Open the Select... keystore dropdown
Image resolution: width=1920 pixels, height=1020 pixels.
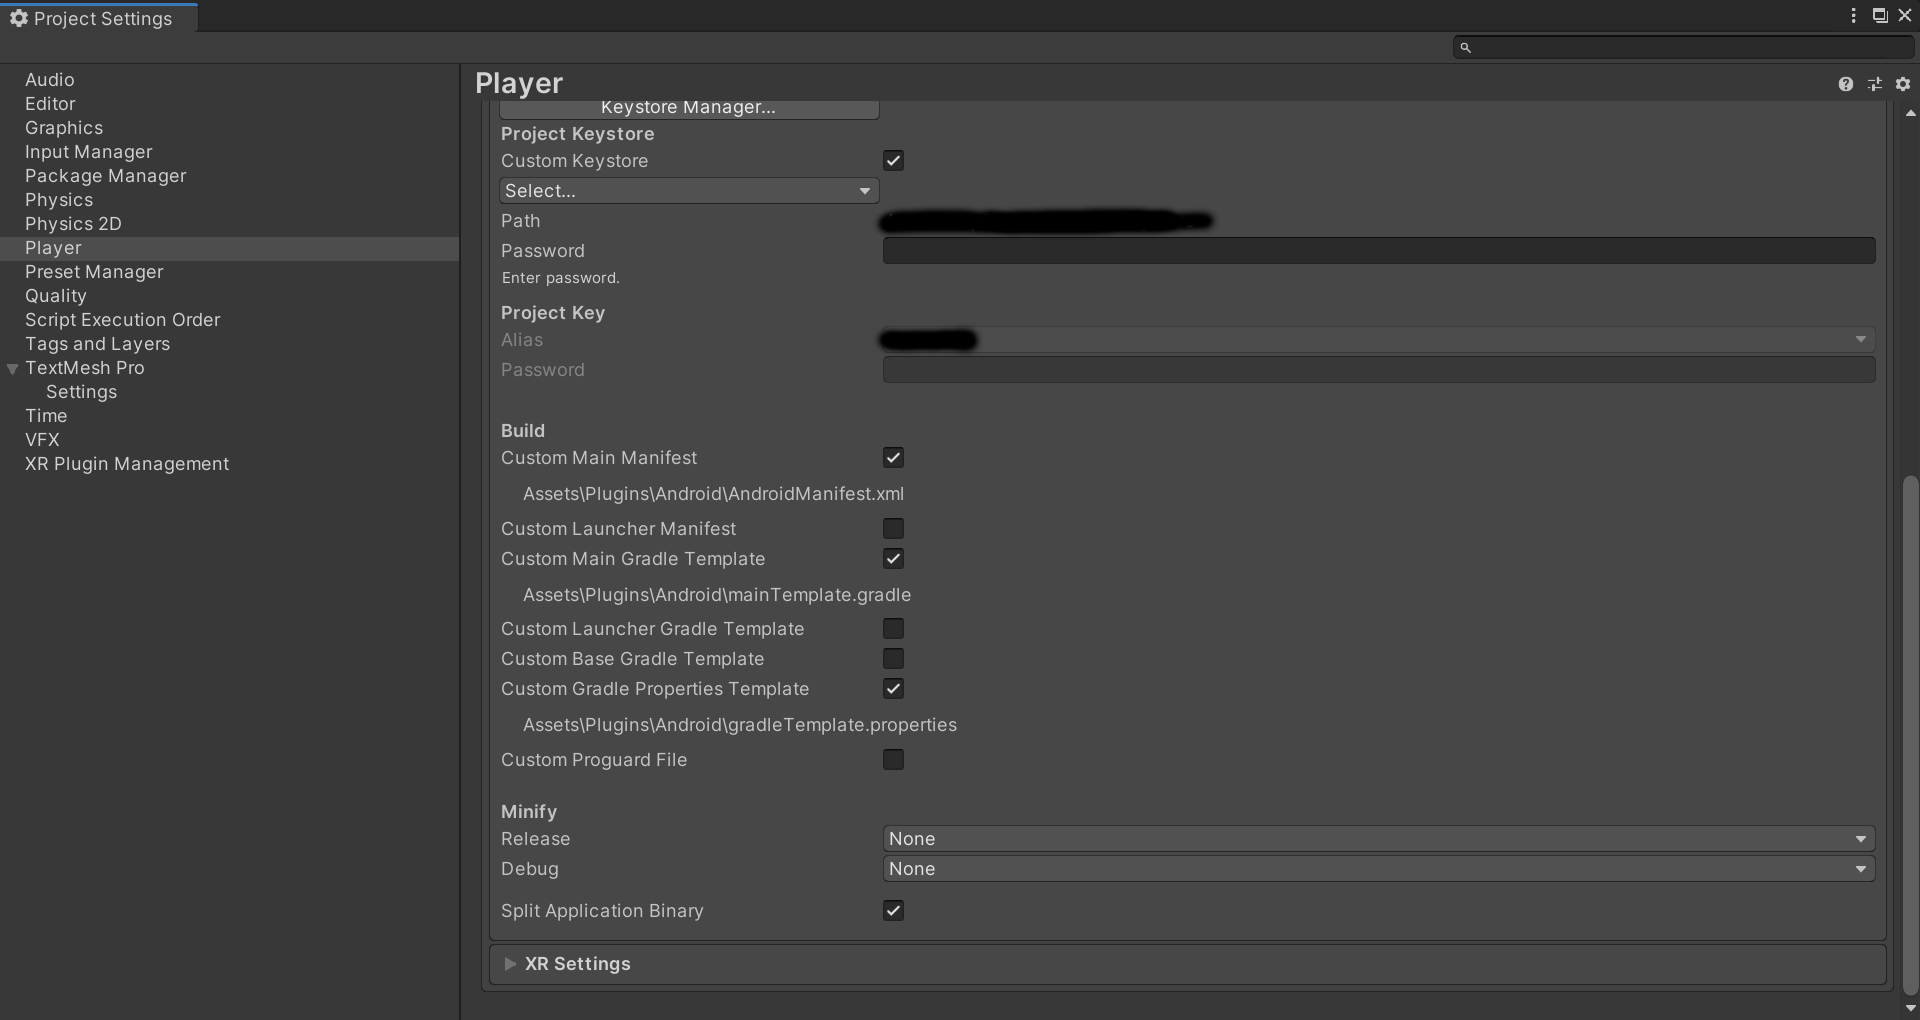coord(688,190)
